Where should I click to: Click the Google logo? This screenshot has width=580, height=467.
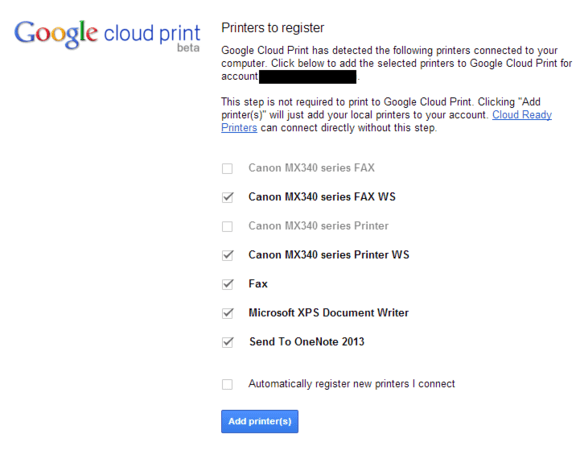pyautogui.click(x=56, y=34)
